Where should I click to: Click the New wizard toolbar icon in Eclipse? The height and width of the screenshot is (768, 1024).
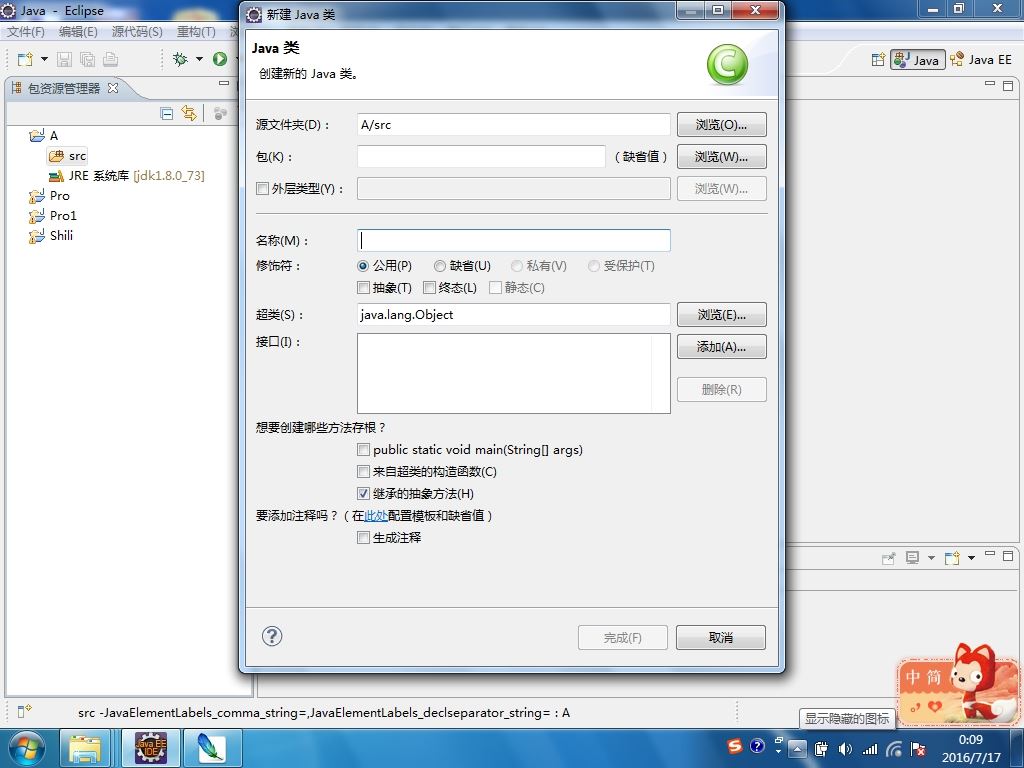tap(25, 59)
